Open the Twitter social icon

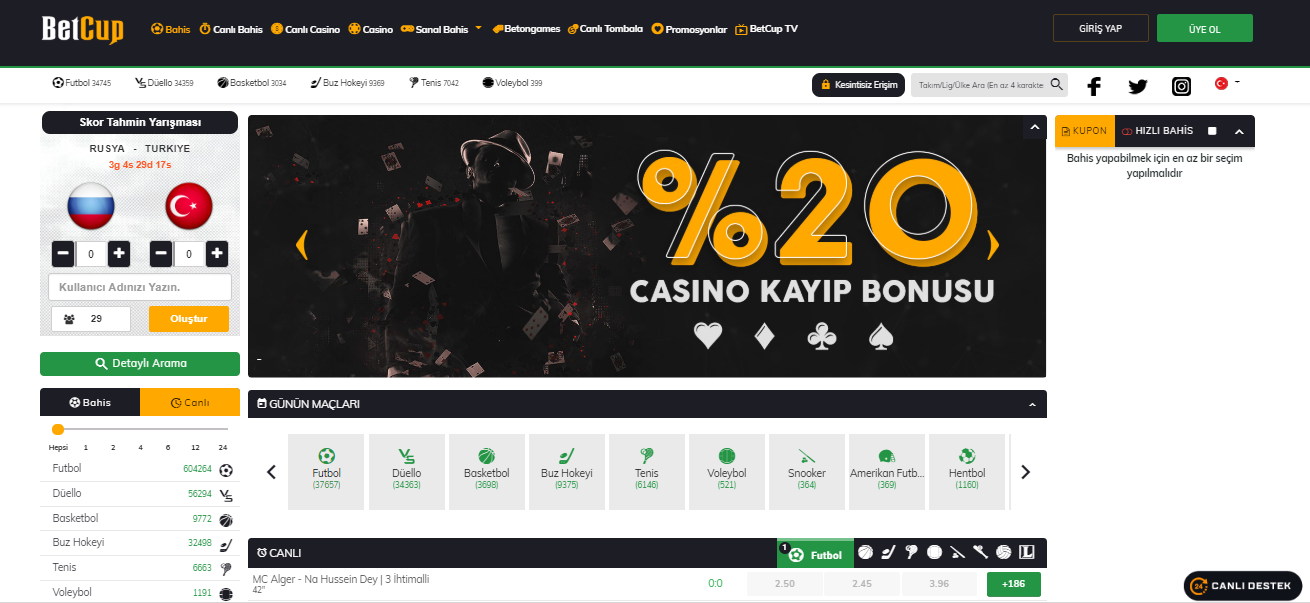(1138, 86)
